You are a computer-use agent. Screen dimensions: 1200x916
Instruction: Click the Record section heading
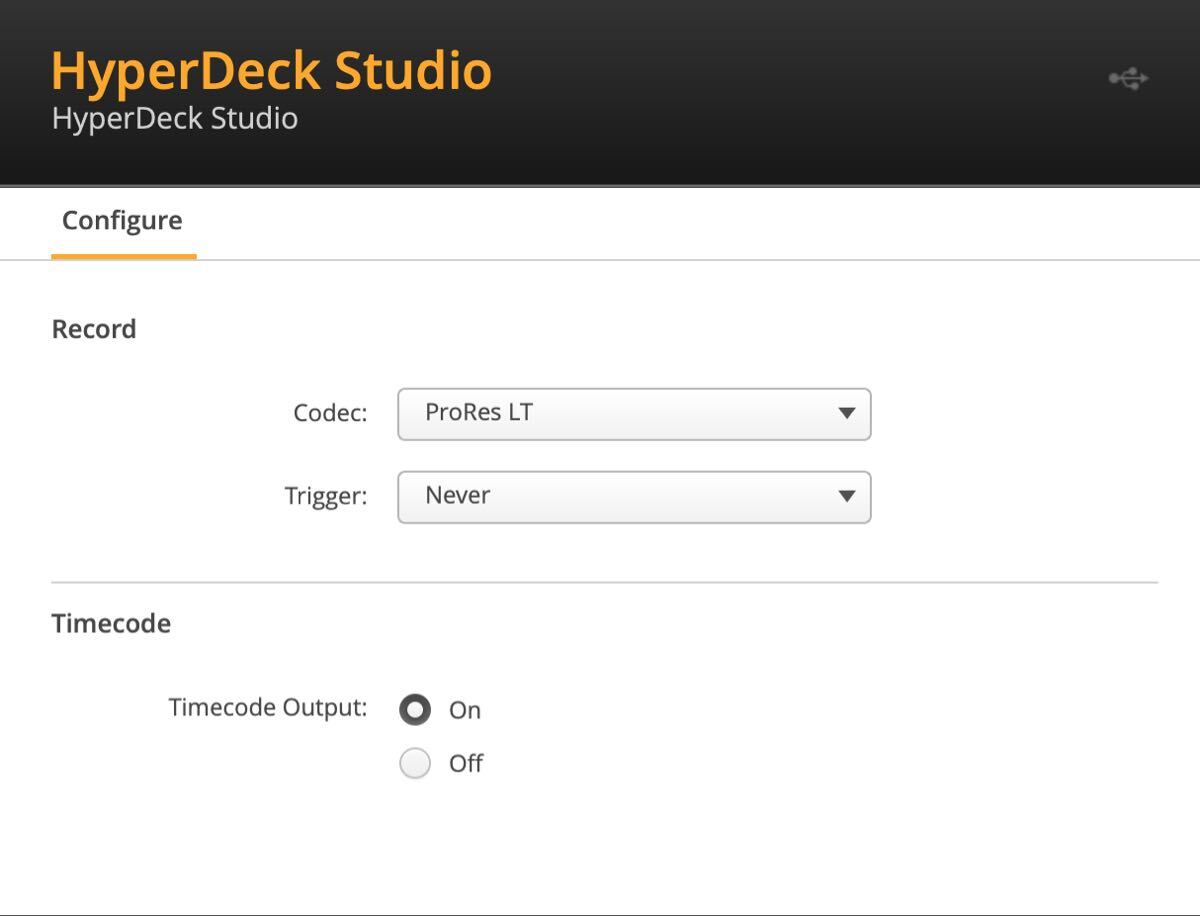[93, 329]
